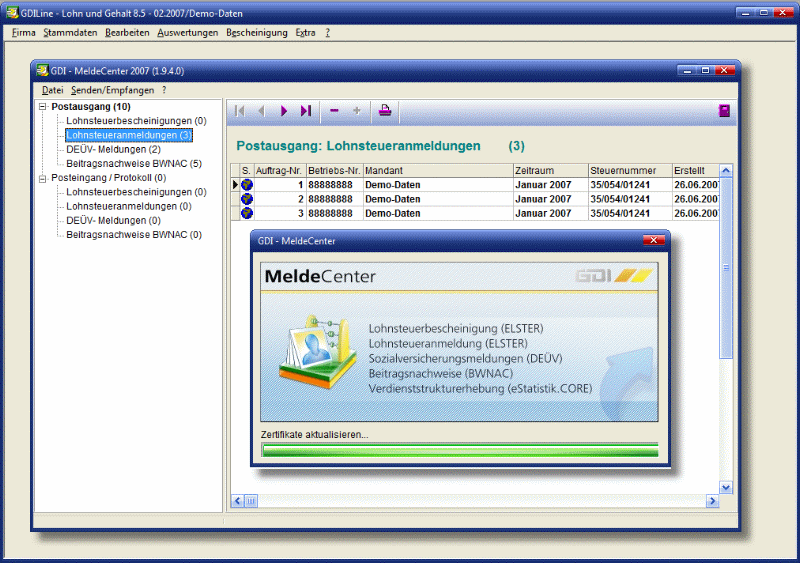Click the Mandant column header

pyautogui.click(x=437, y=170)
